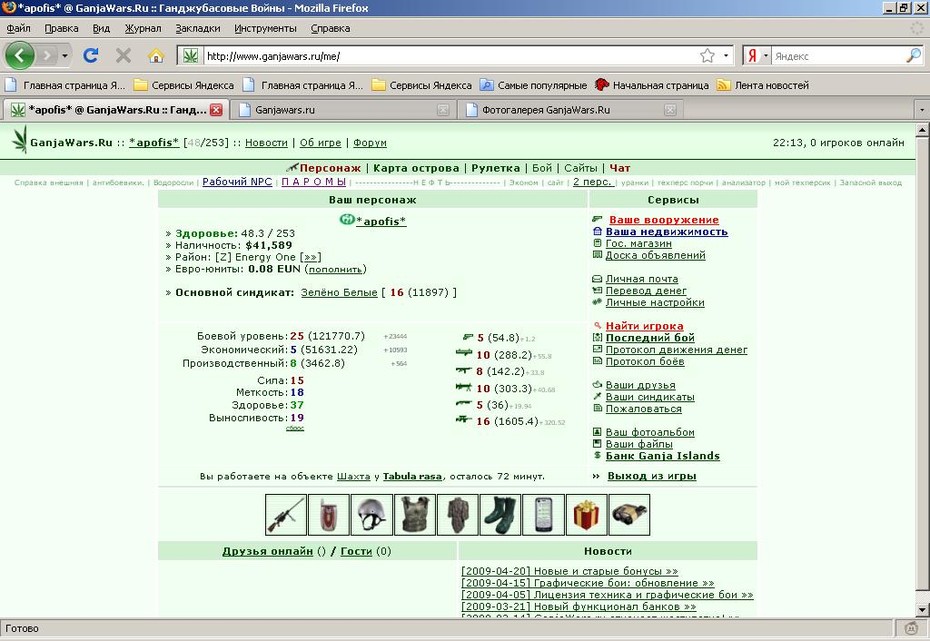Open green boots equipment slot
Image resolution: width=930 pixels, height=641 pixels.
click(x=501, y=515)
